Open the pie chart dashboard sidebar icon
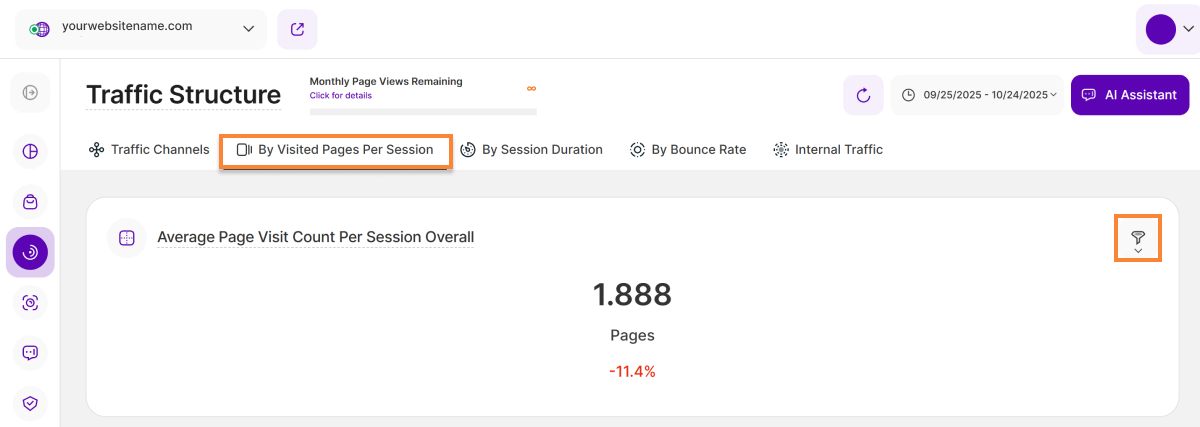The height and width of the screenshot is (427, 1200). pos(30,151)
